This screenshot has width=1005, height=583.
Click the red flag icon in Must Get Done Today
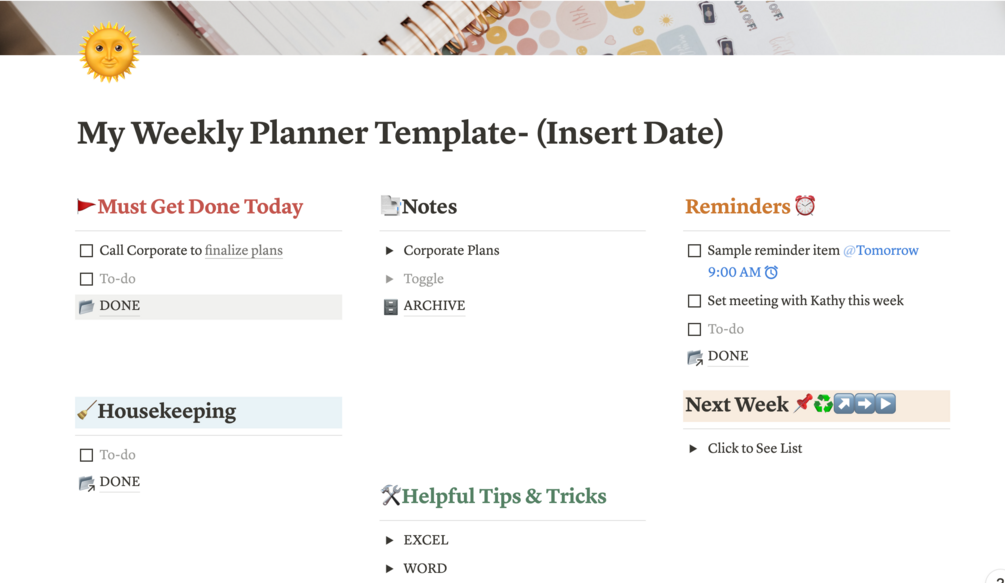click(86, 207)
